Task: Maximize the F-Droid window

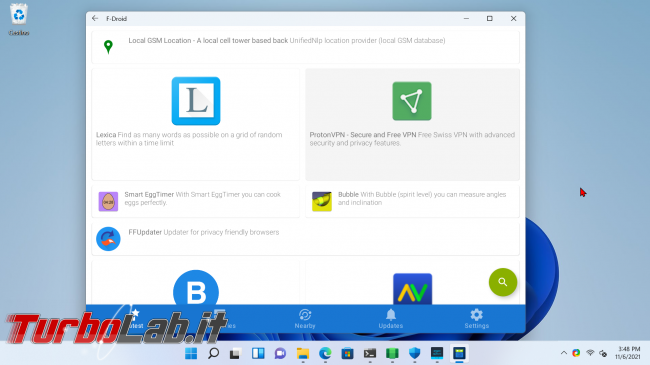Action: (490, 18)
